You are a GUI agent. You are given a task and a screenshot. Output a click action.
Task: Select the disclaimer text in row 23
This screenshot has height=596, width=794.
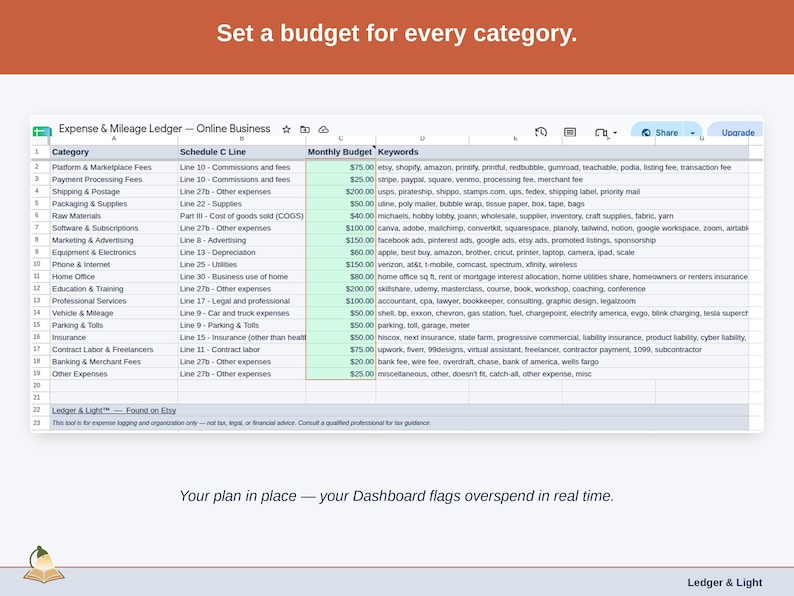(241, 423)
